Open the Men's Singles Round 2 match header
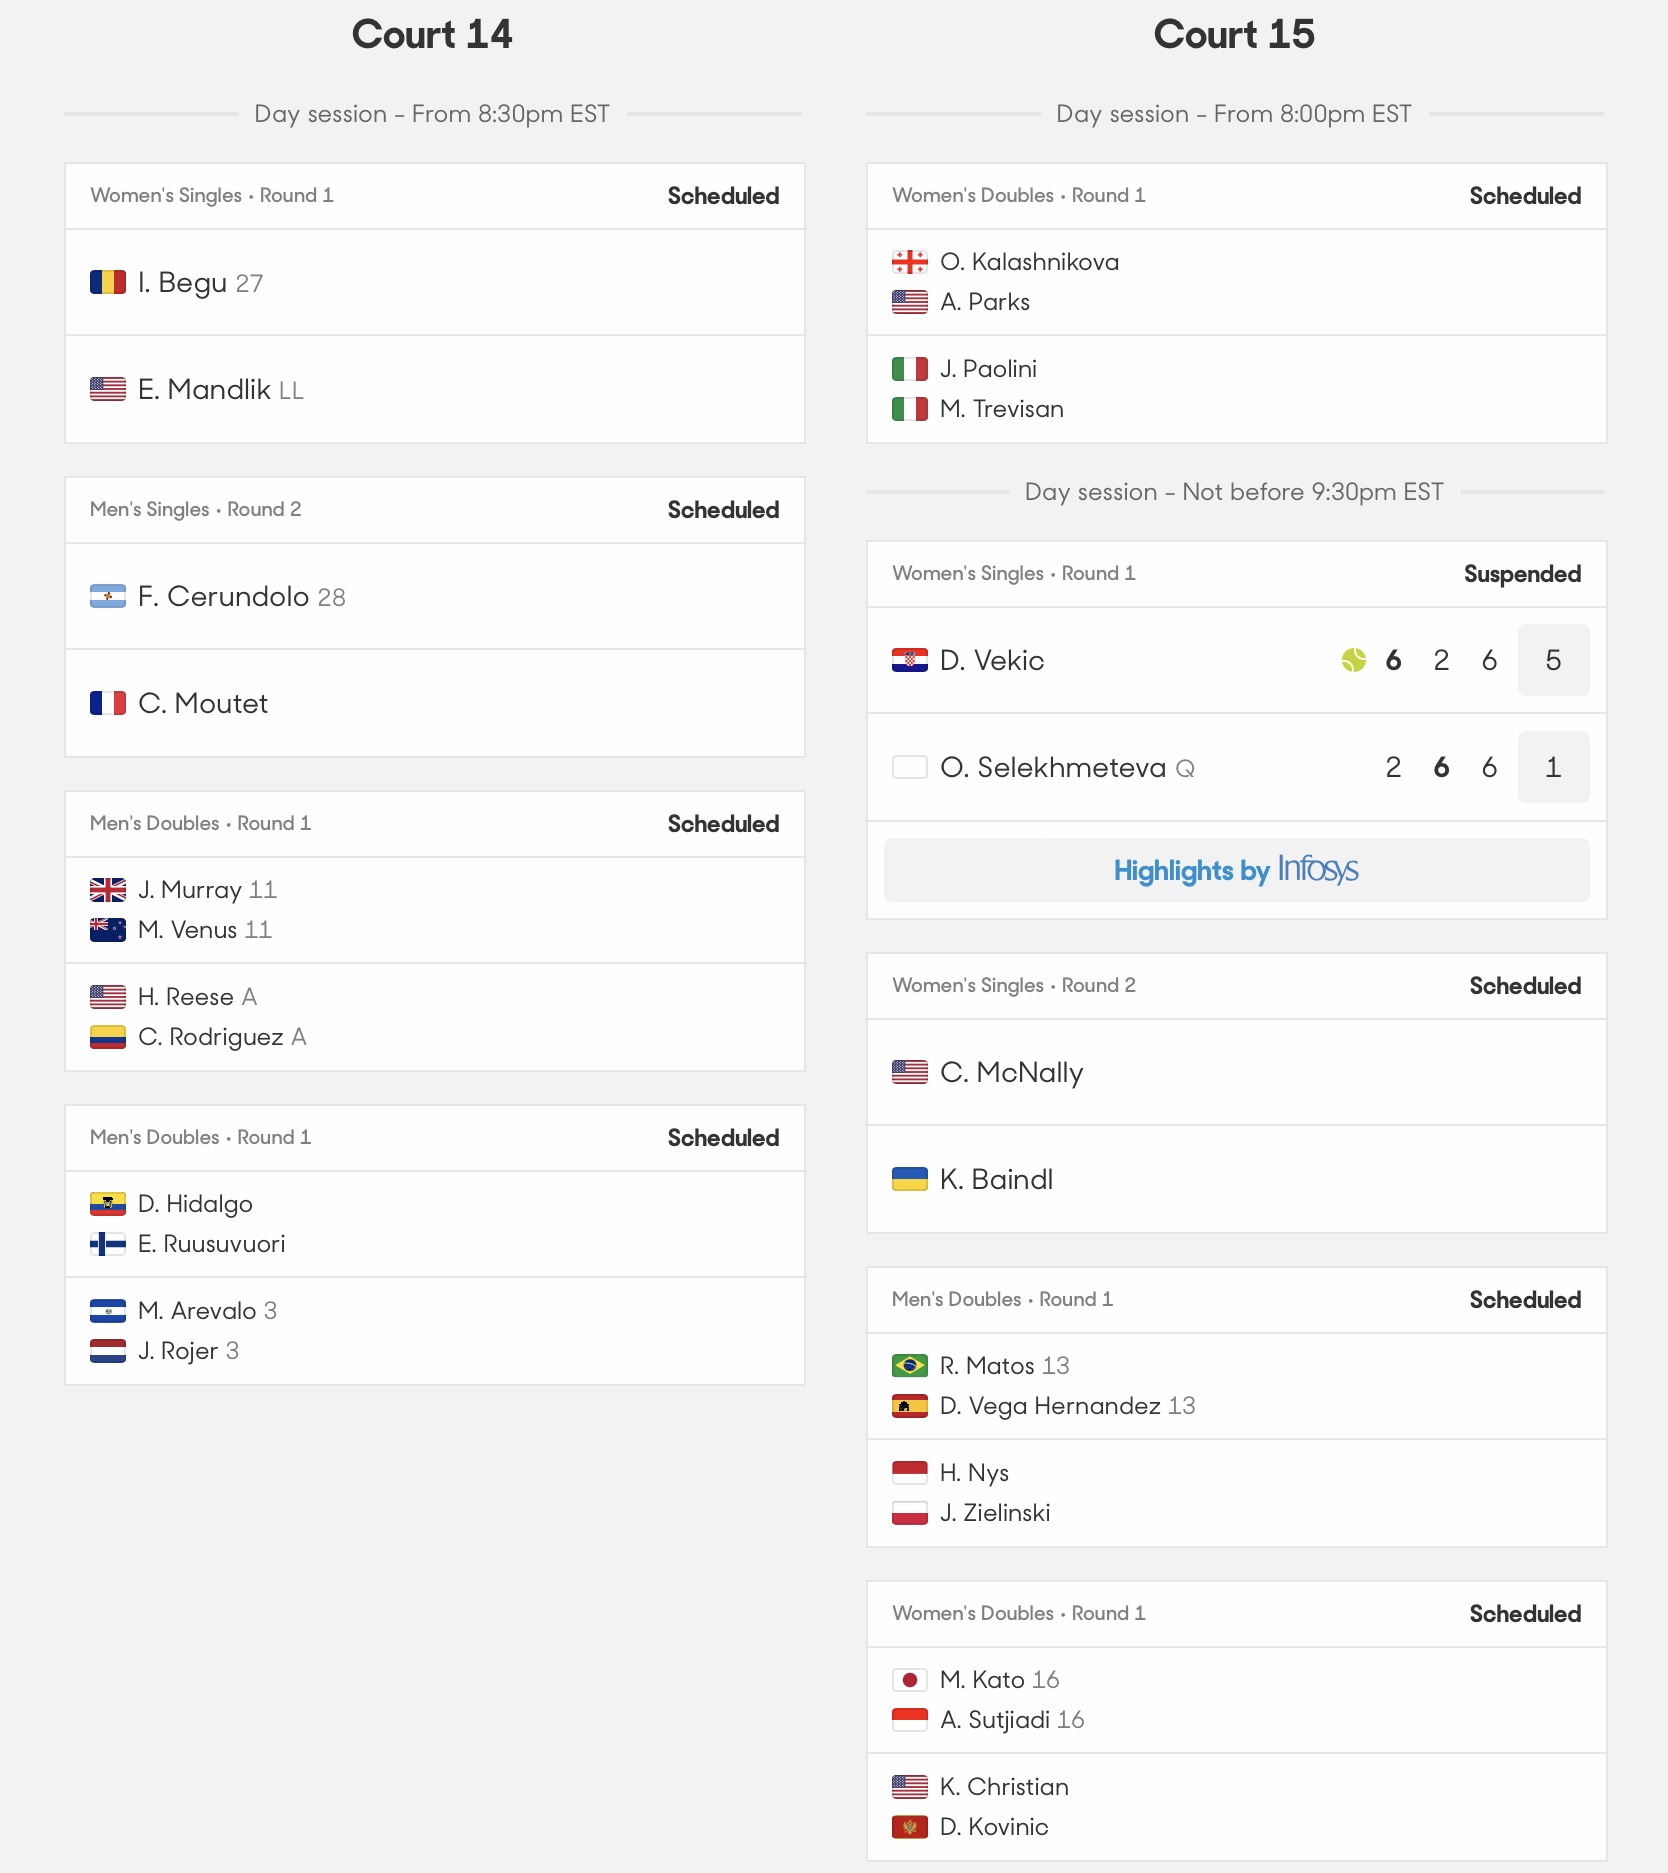The height and width of the screenshot is (1873, 1668). 435,510
